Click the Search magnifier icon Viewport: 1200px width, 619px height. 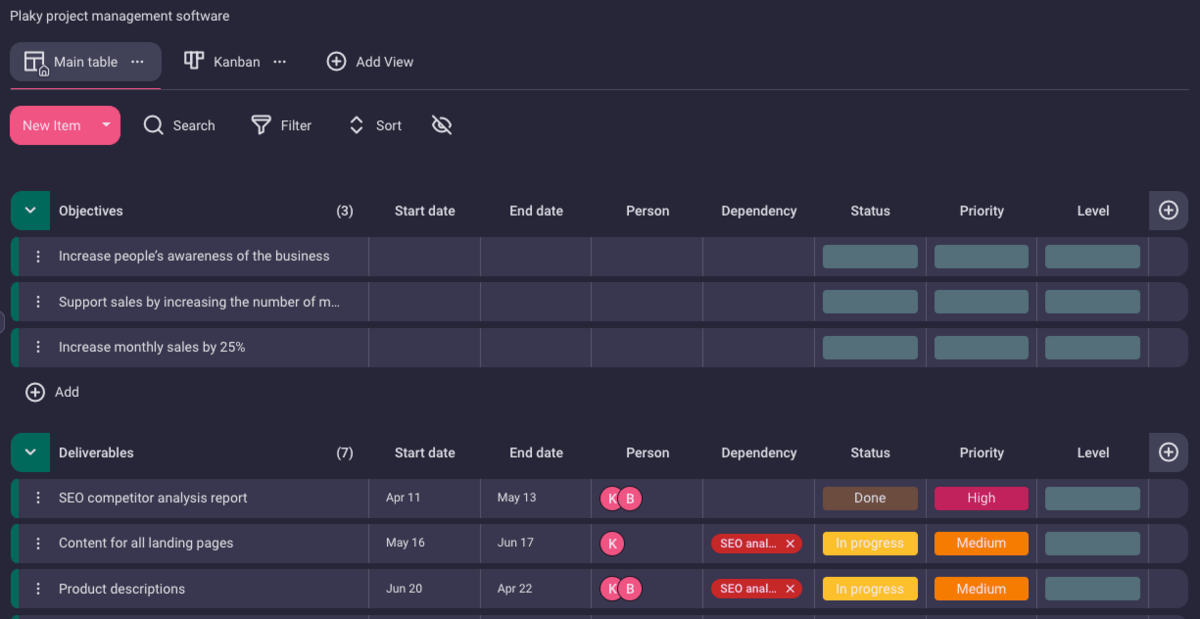click(153, 125)
